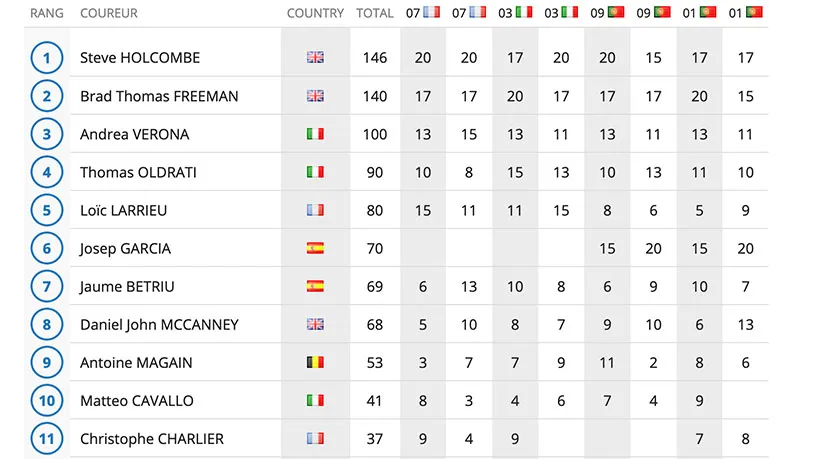
Task: Click Andrea VERONA's Italian flag icon
Action: 315,133
